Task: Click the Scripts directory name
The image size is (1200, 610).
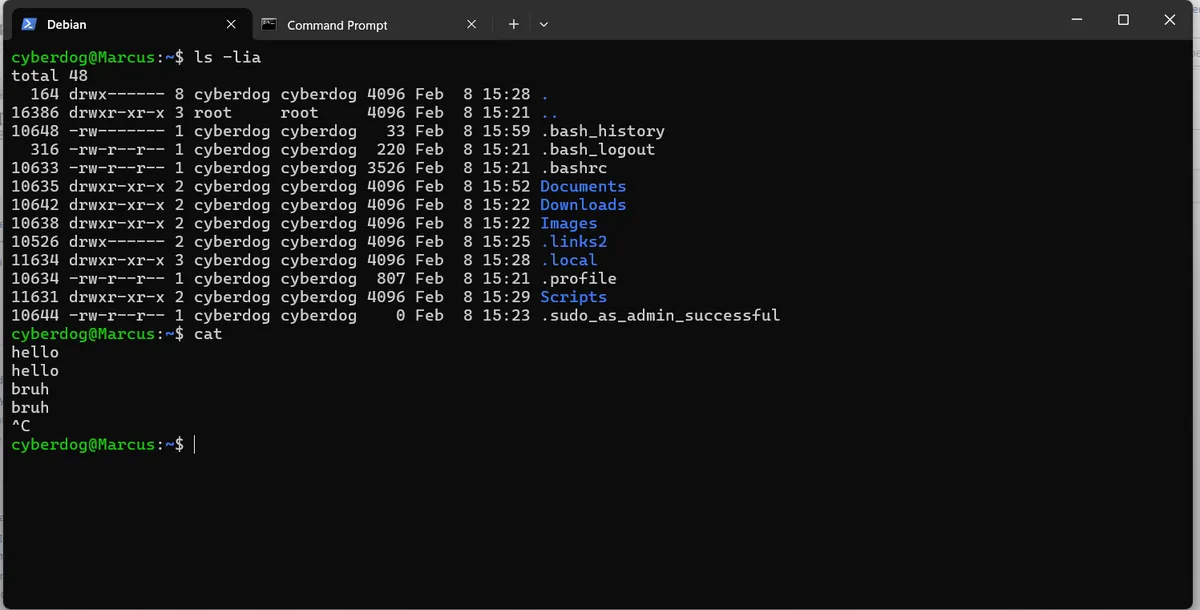Action: click(574, 297)
